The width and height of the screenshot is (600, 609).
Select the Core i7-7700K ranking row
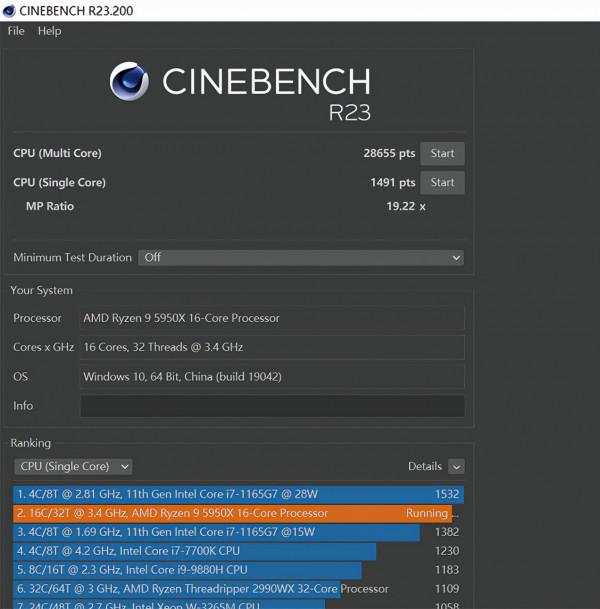tap(238, 551)
